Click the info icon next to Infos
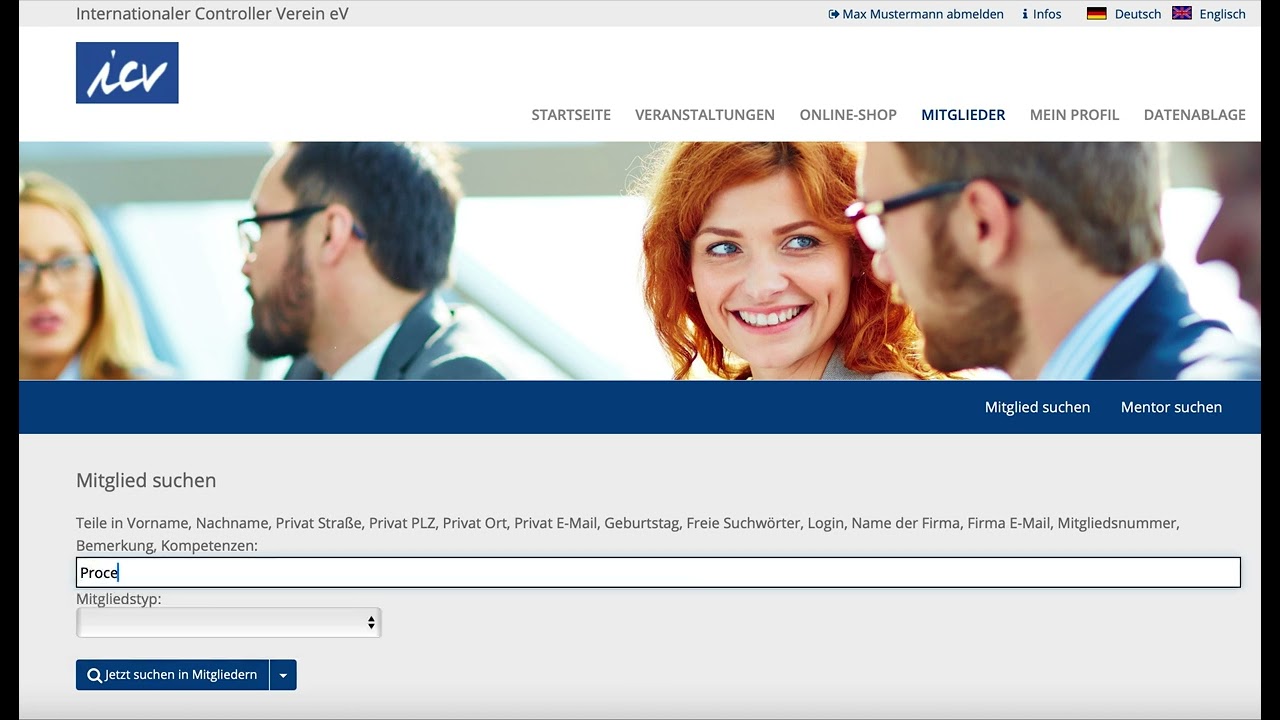The width and height of the screenshot is (1280, 720). [1025, 14]
